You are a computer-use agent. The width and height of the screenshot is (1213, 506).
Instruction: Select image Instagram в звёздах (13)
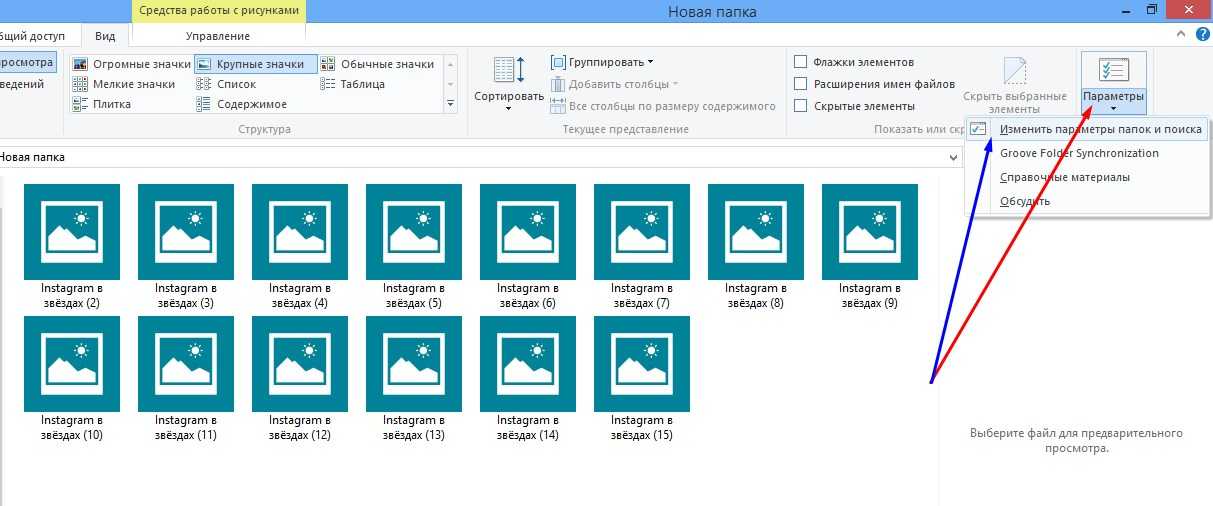point(414,378)
